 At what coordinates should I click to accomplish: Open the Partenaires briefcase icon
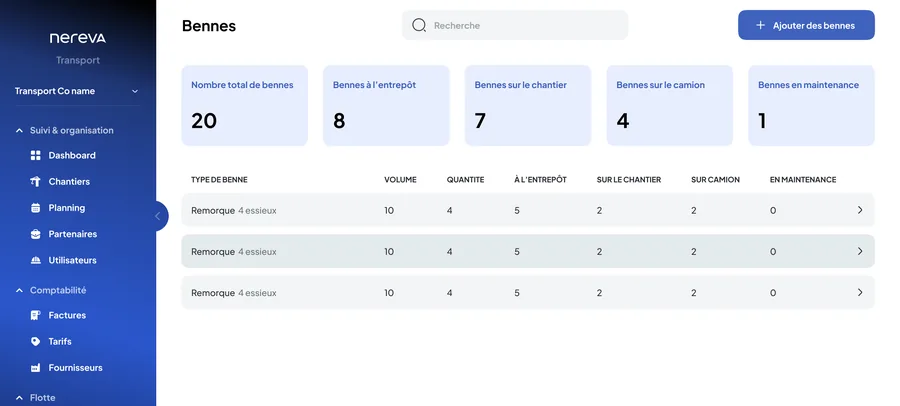(x=36, y=234)
